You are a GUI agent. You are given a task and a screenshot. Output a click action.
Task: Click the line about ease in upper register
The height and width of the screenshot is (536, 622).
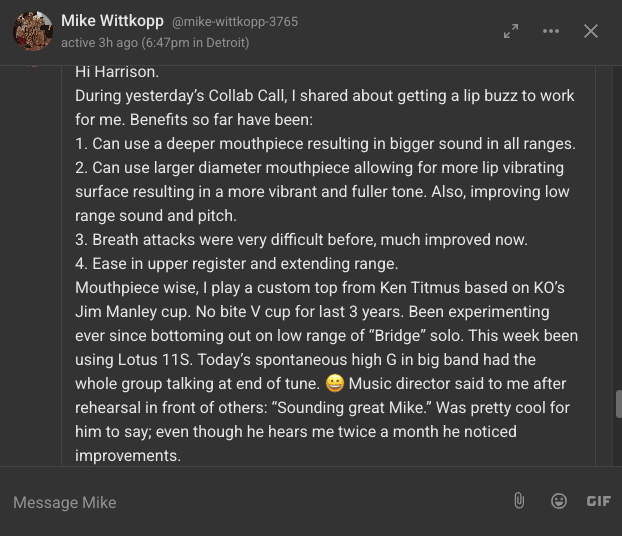pos(236,264)
